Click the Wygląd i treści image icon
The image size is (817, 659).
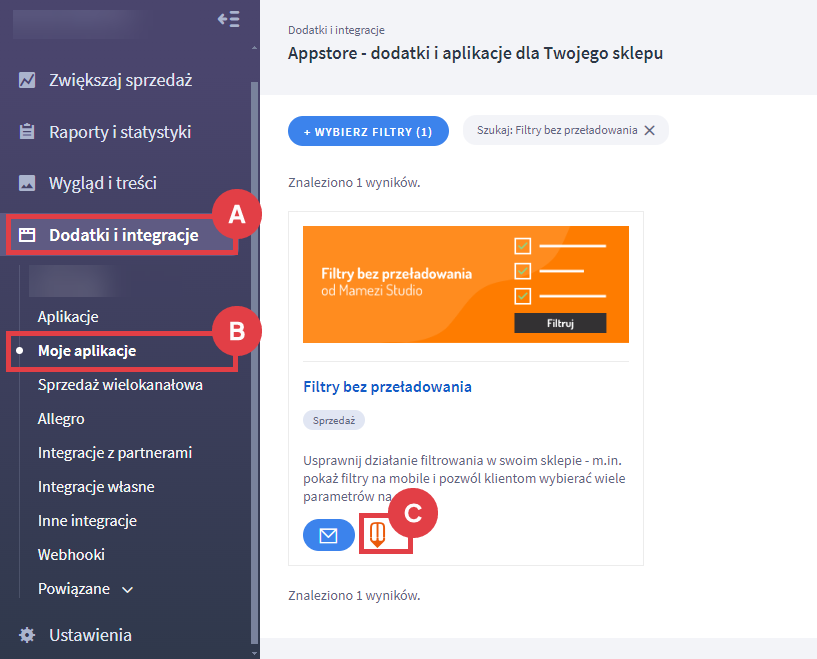(x=27, y=184)
